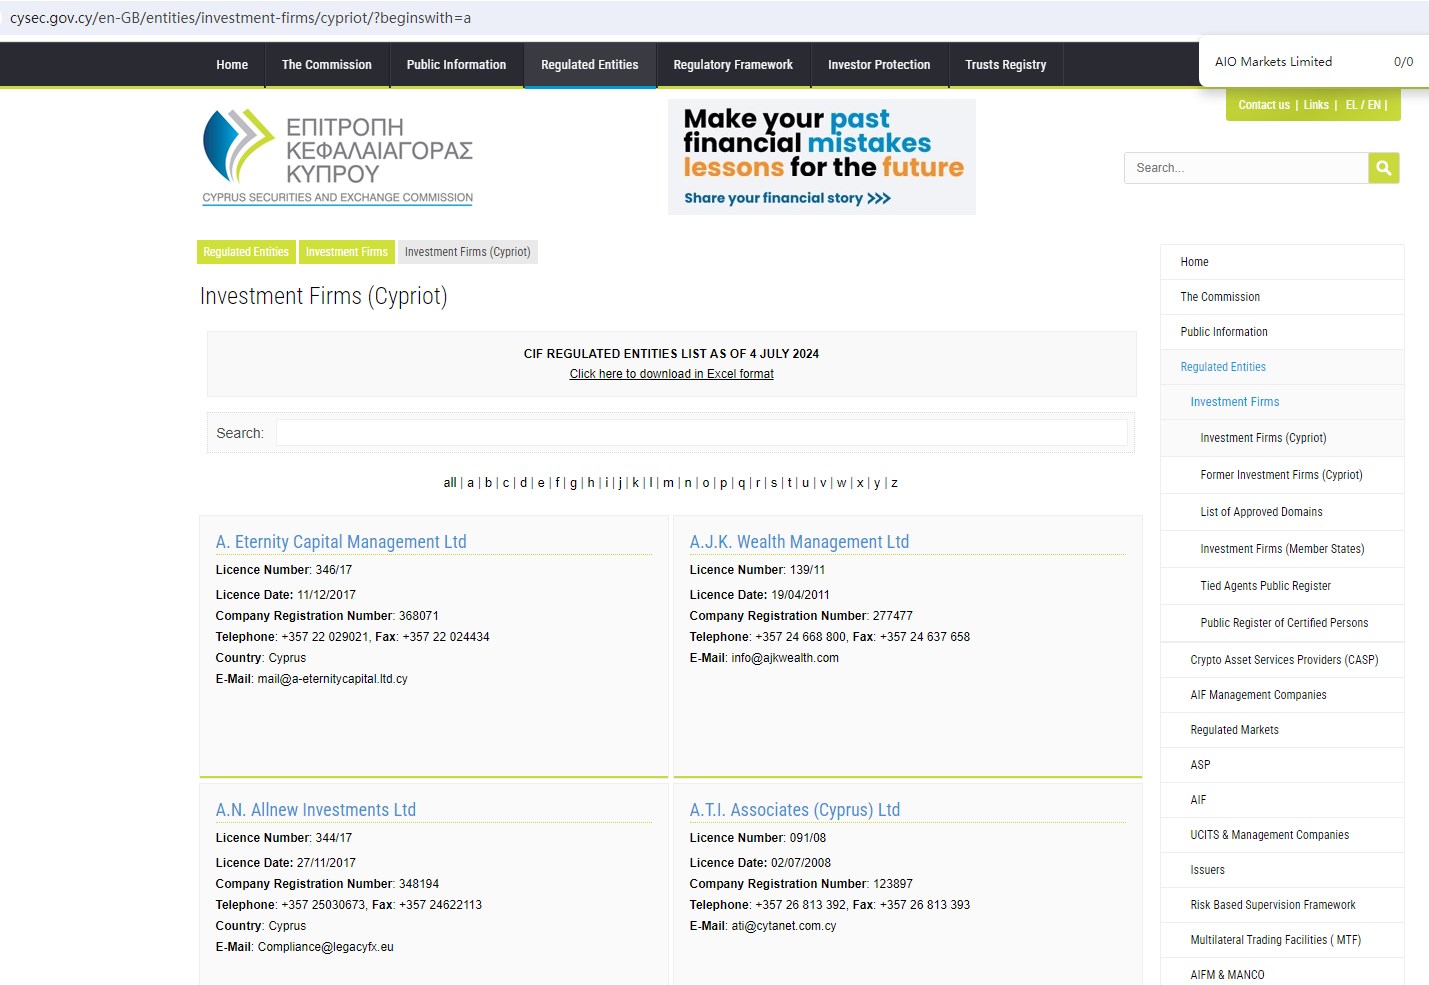Click the entity list Search input box
This screenshot has width=1429, height=985.
pyautogui.click(x=702, y=433)
